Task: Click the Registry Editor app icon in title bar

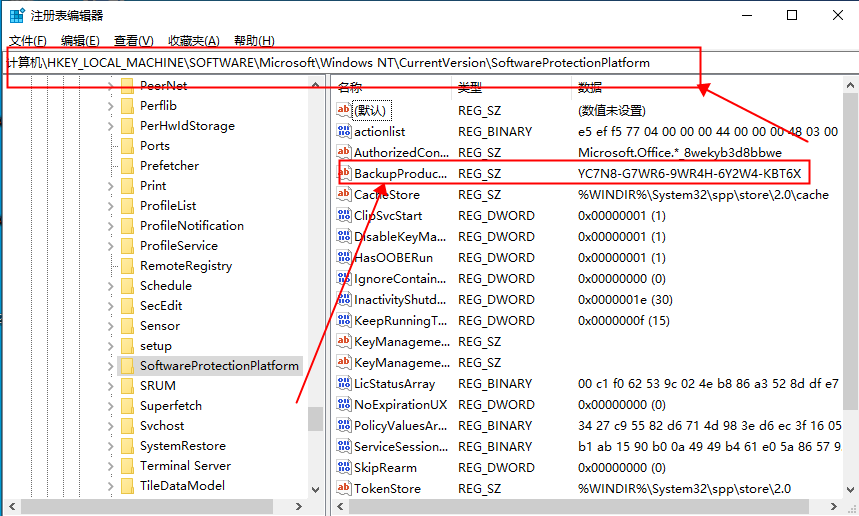Action: [17, 15]
